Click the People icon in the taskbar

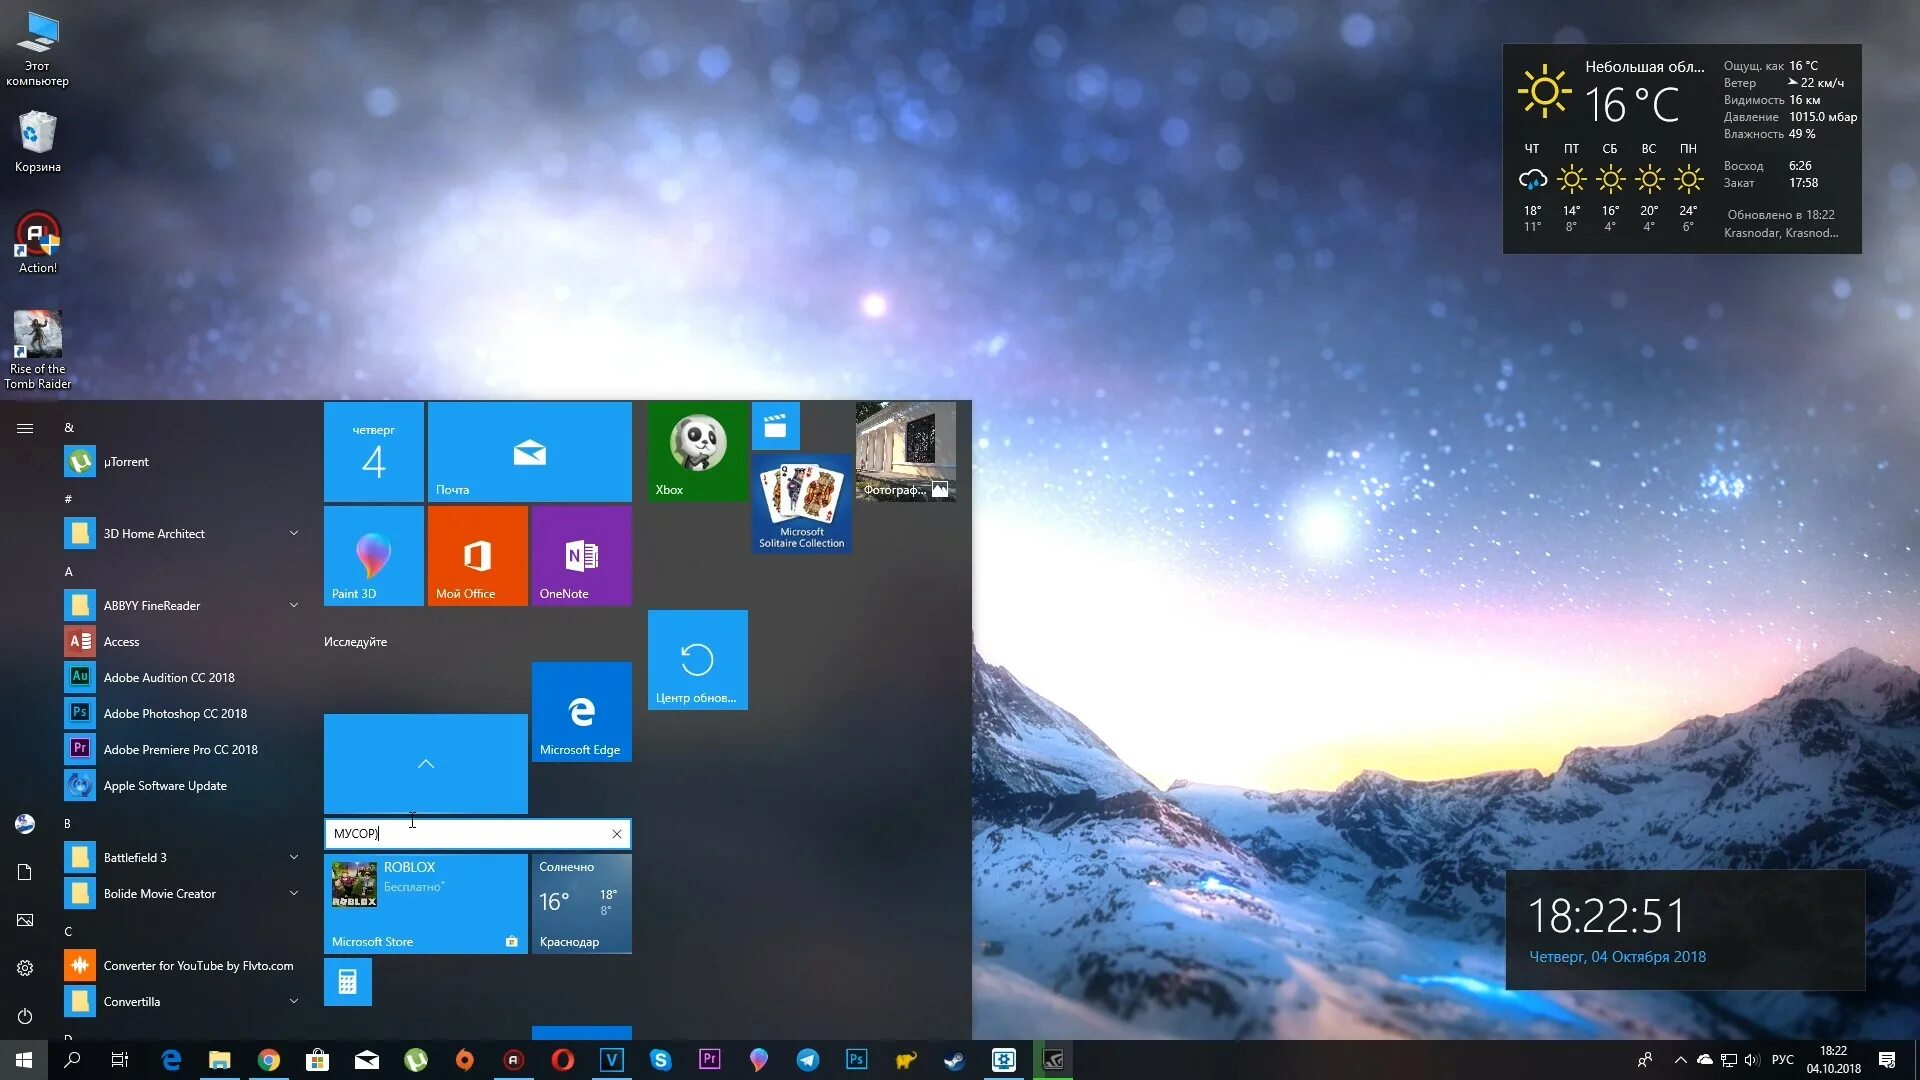point(1645,1060)
